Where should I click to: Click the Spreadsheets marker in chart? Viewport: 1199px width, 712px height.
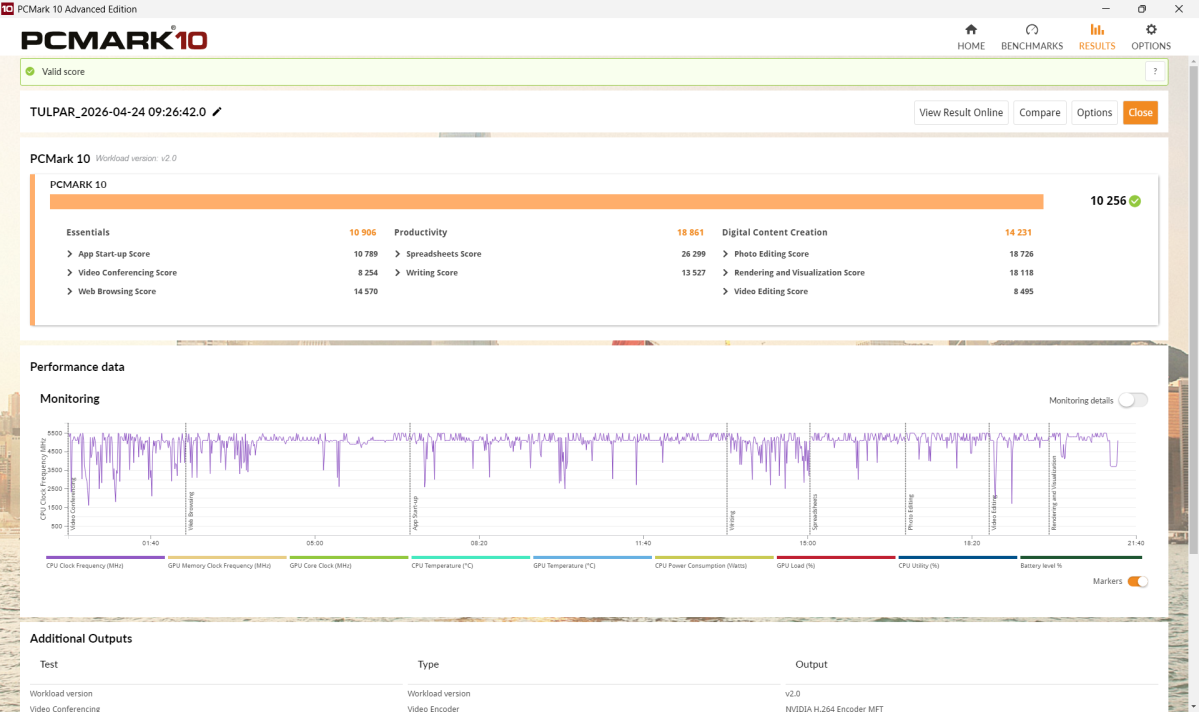pyautogui.click(x=815, y=512)
